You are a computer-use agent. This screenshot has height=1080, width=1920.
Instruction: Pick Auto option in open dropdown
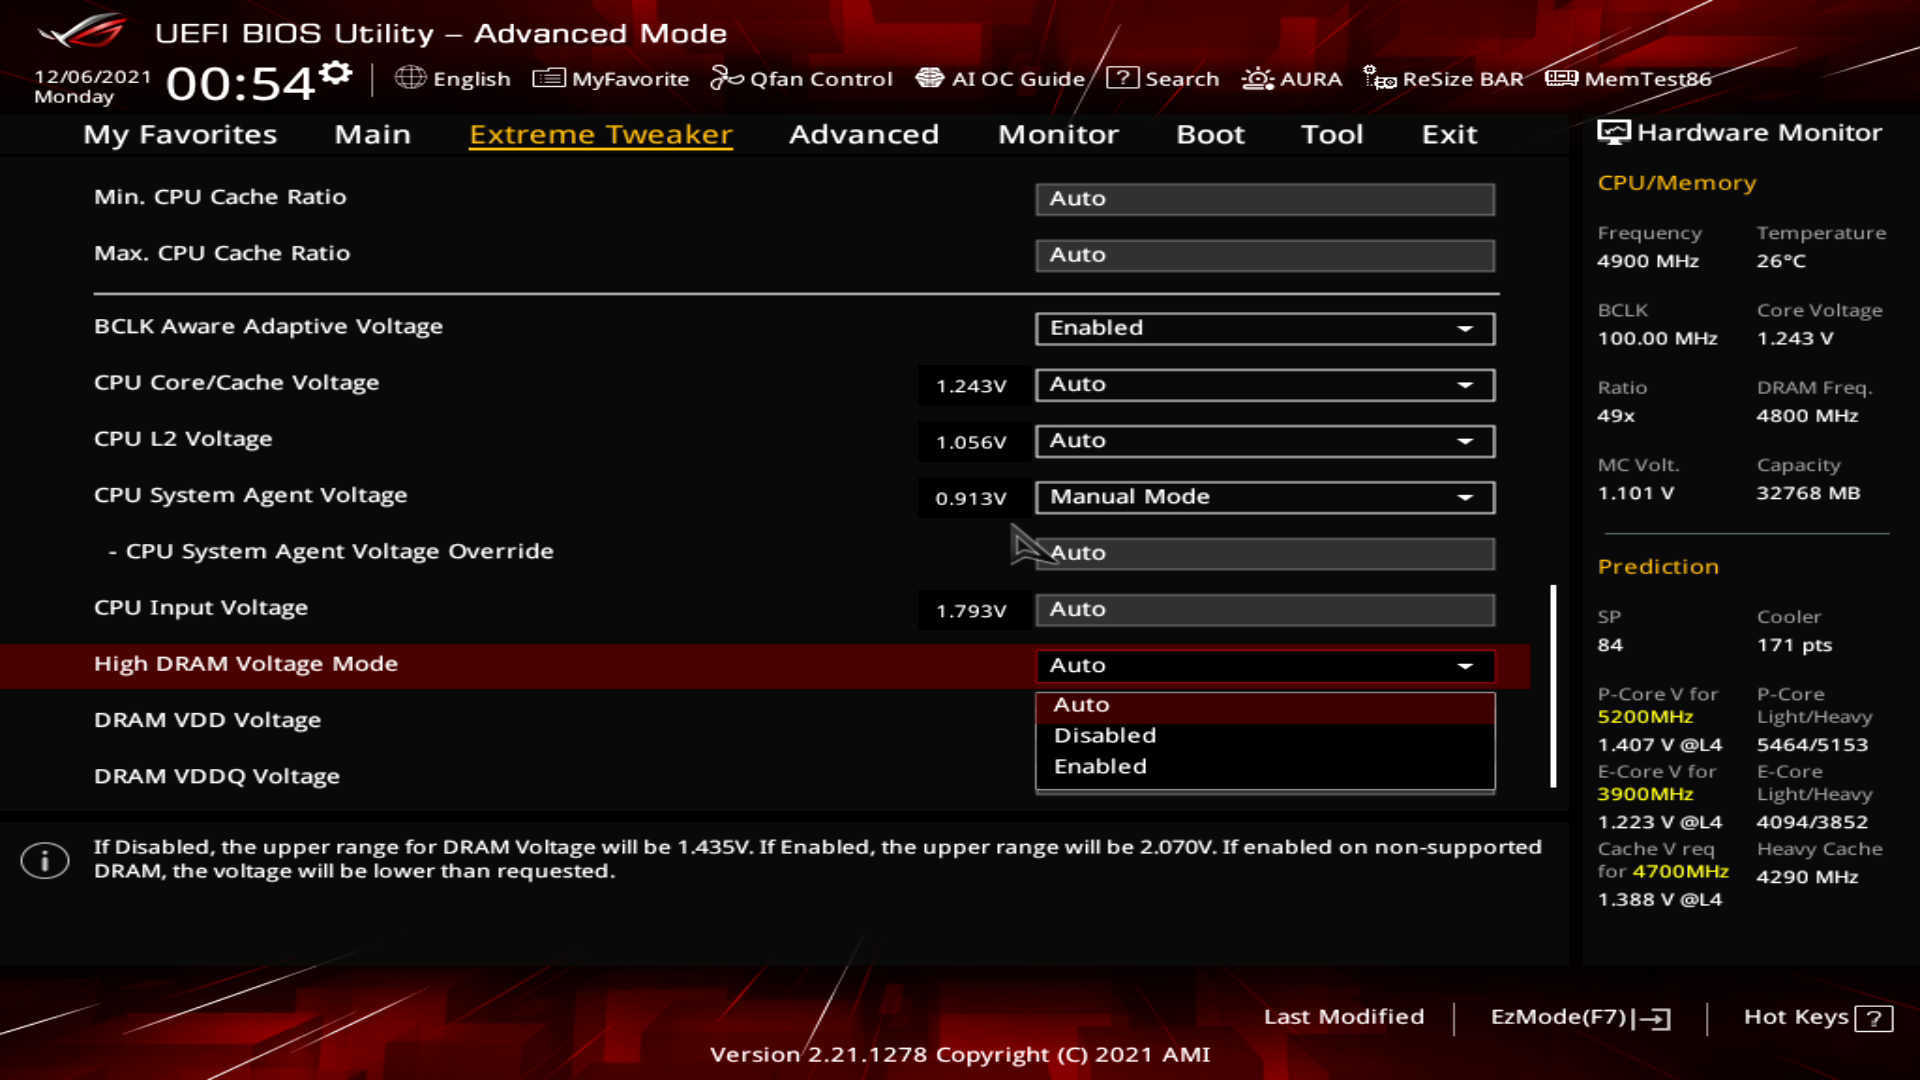pos(1081,705)
